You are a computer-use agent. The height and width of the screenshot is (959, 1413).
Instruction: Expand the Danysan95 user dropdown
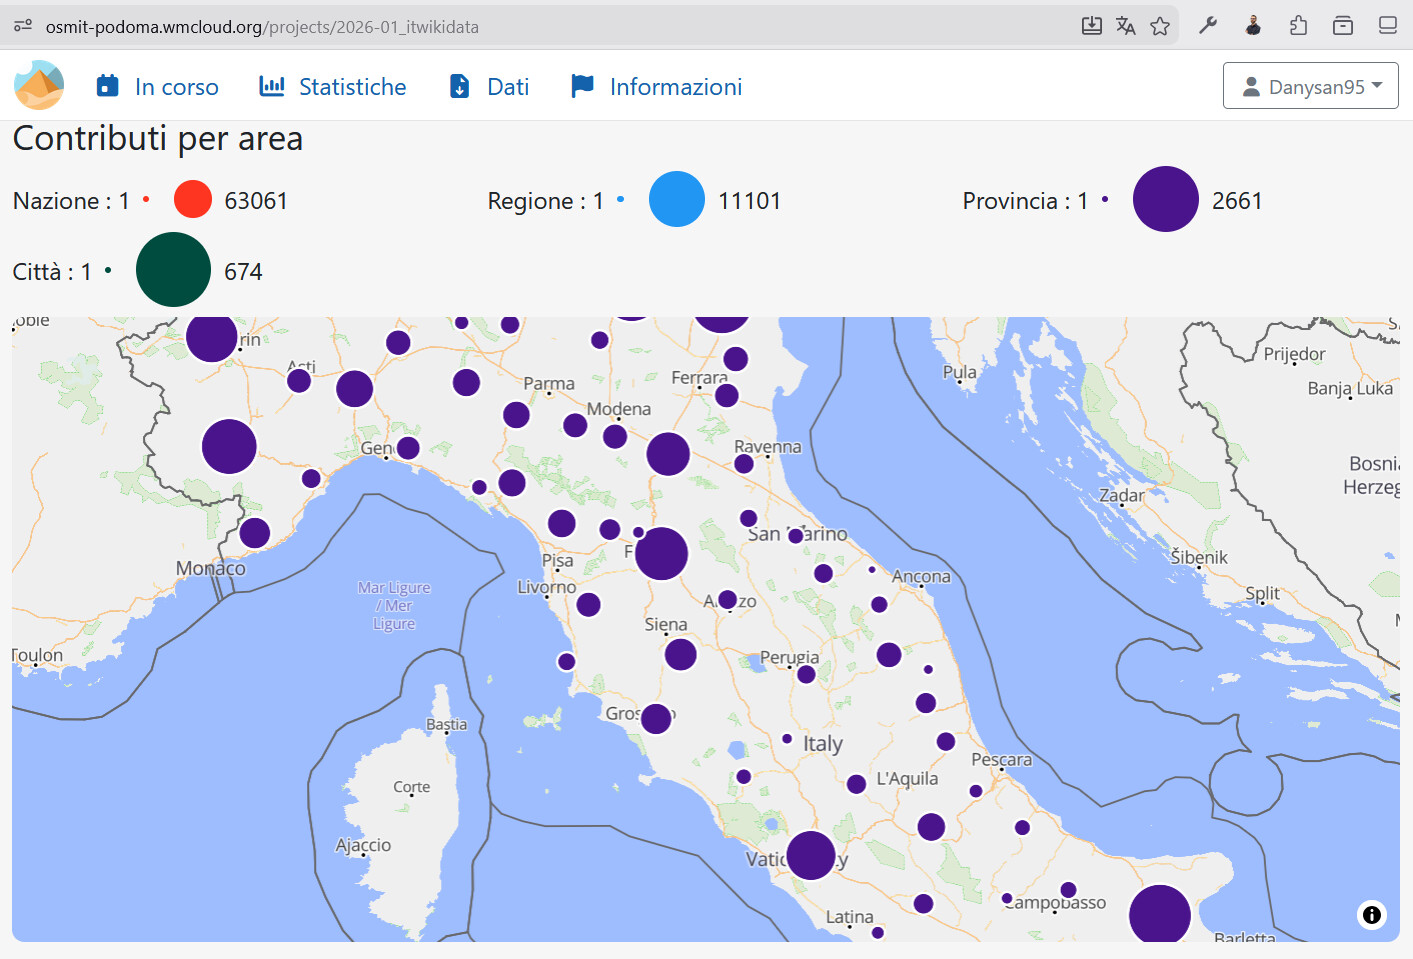click(x=1310, y=86)
